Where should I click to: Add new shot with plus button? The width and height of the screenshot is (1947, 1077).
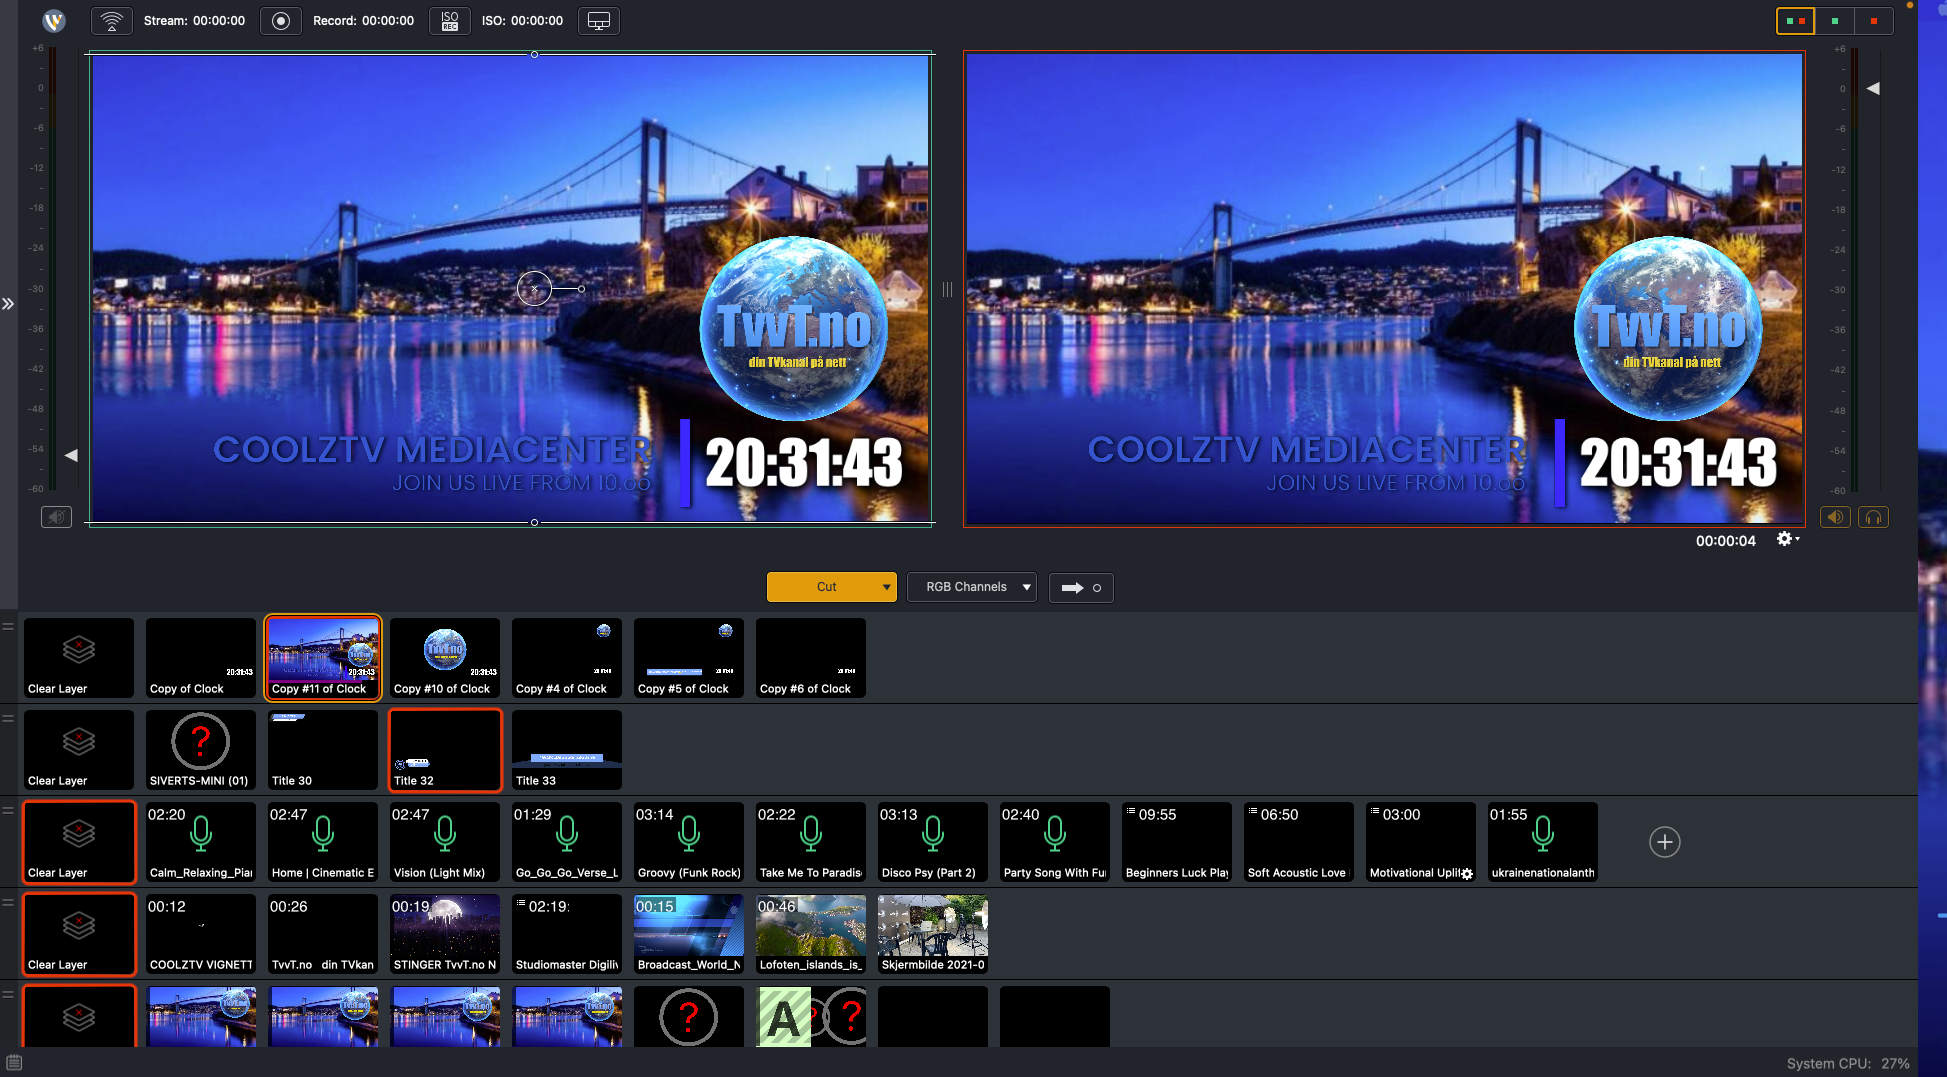(x=1665, y=842)
